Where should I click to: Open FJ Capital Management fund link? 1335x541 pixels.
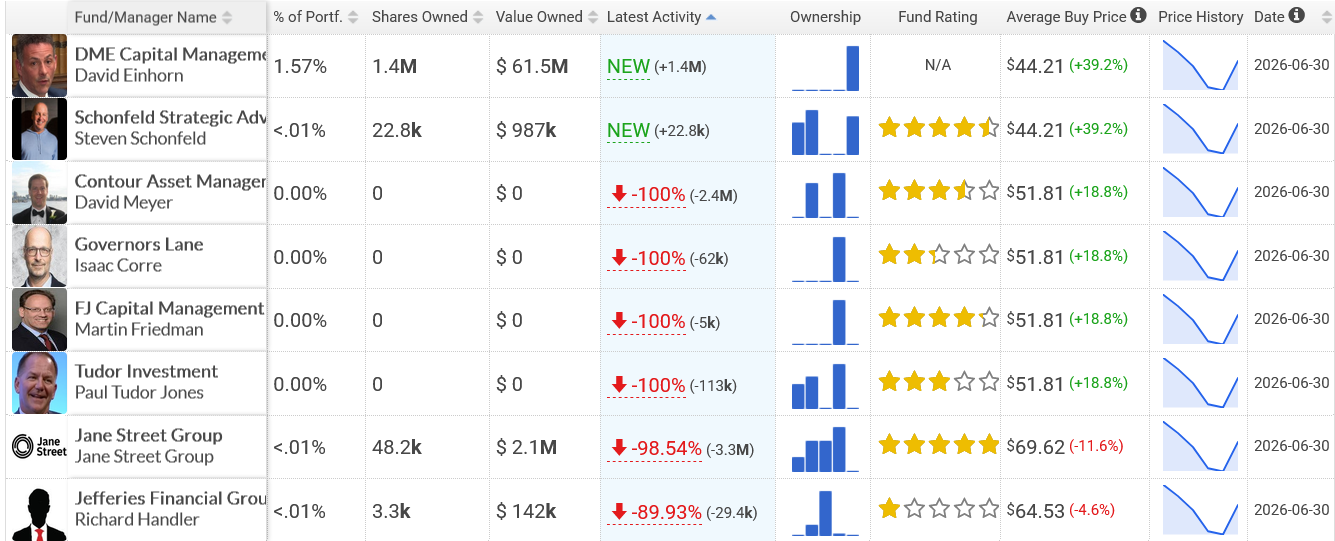click(x=169, y=308)
